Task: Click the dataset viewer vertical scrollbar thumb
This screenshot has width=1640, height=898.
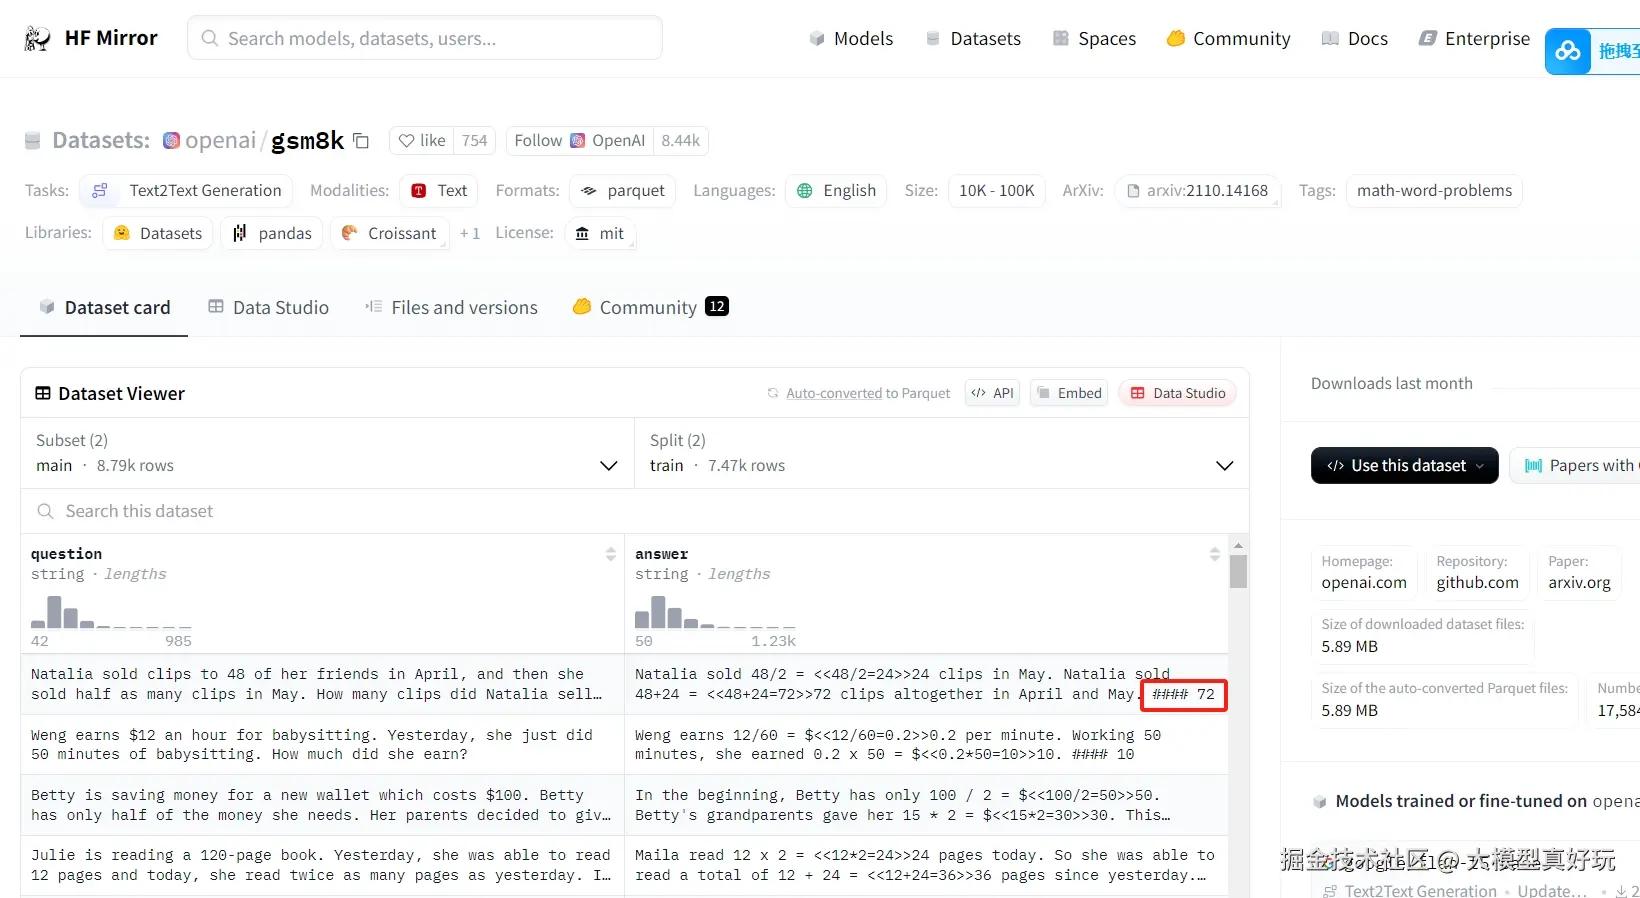Action: (1238, 572)
